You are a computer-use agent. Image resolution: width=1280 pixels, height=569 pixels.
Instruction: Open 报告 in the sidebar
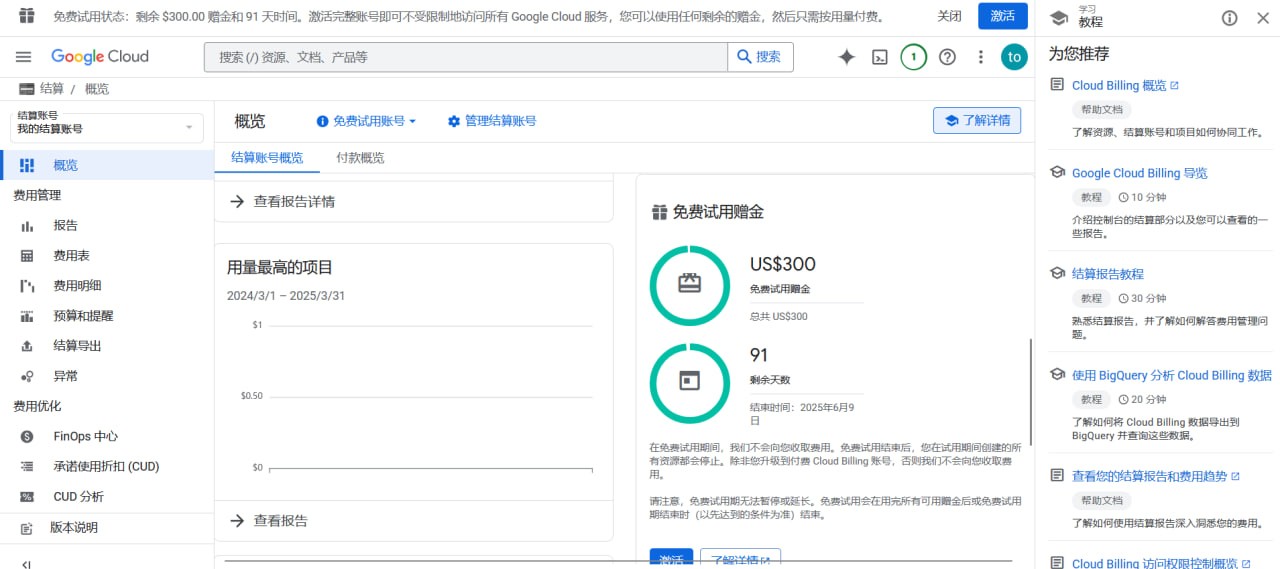(x=107, y=226)
